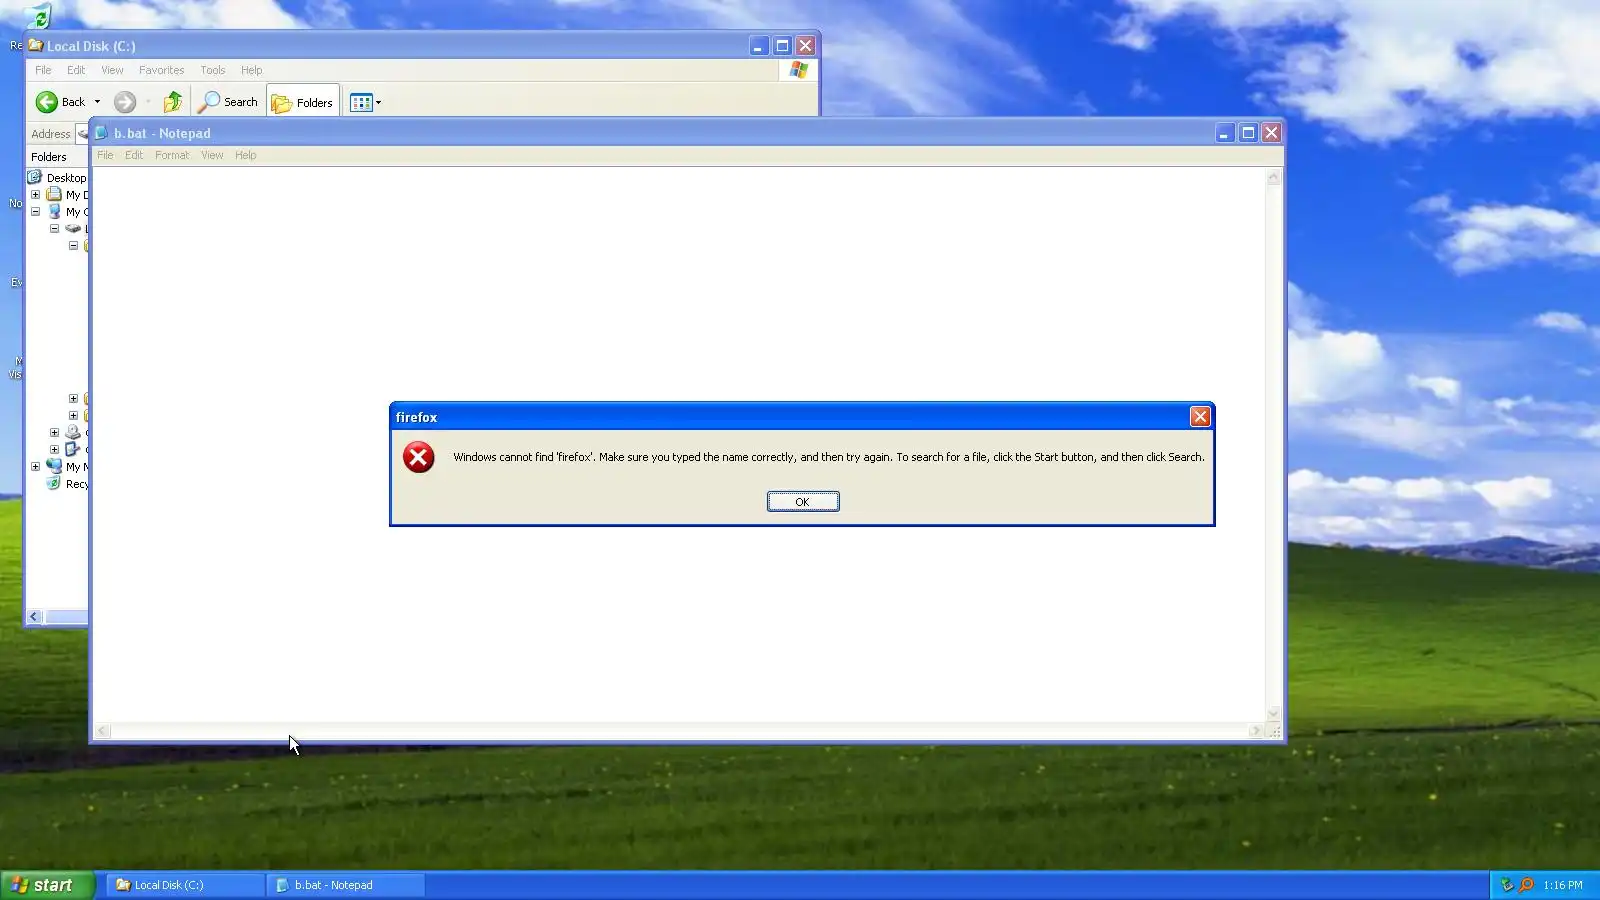Collapse the My Computer tree node
The width and height of the screenshot is (1600, 900).
[x=35, y=212]
